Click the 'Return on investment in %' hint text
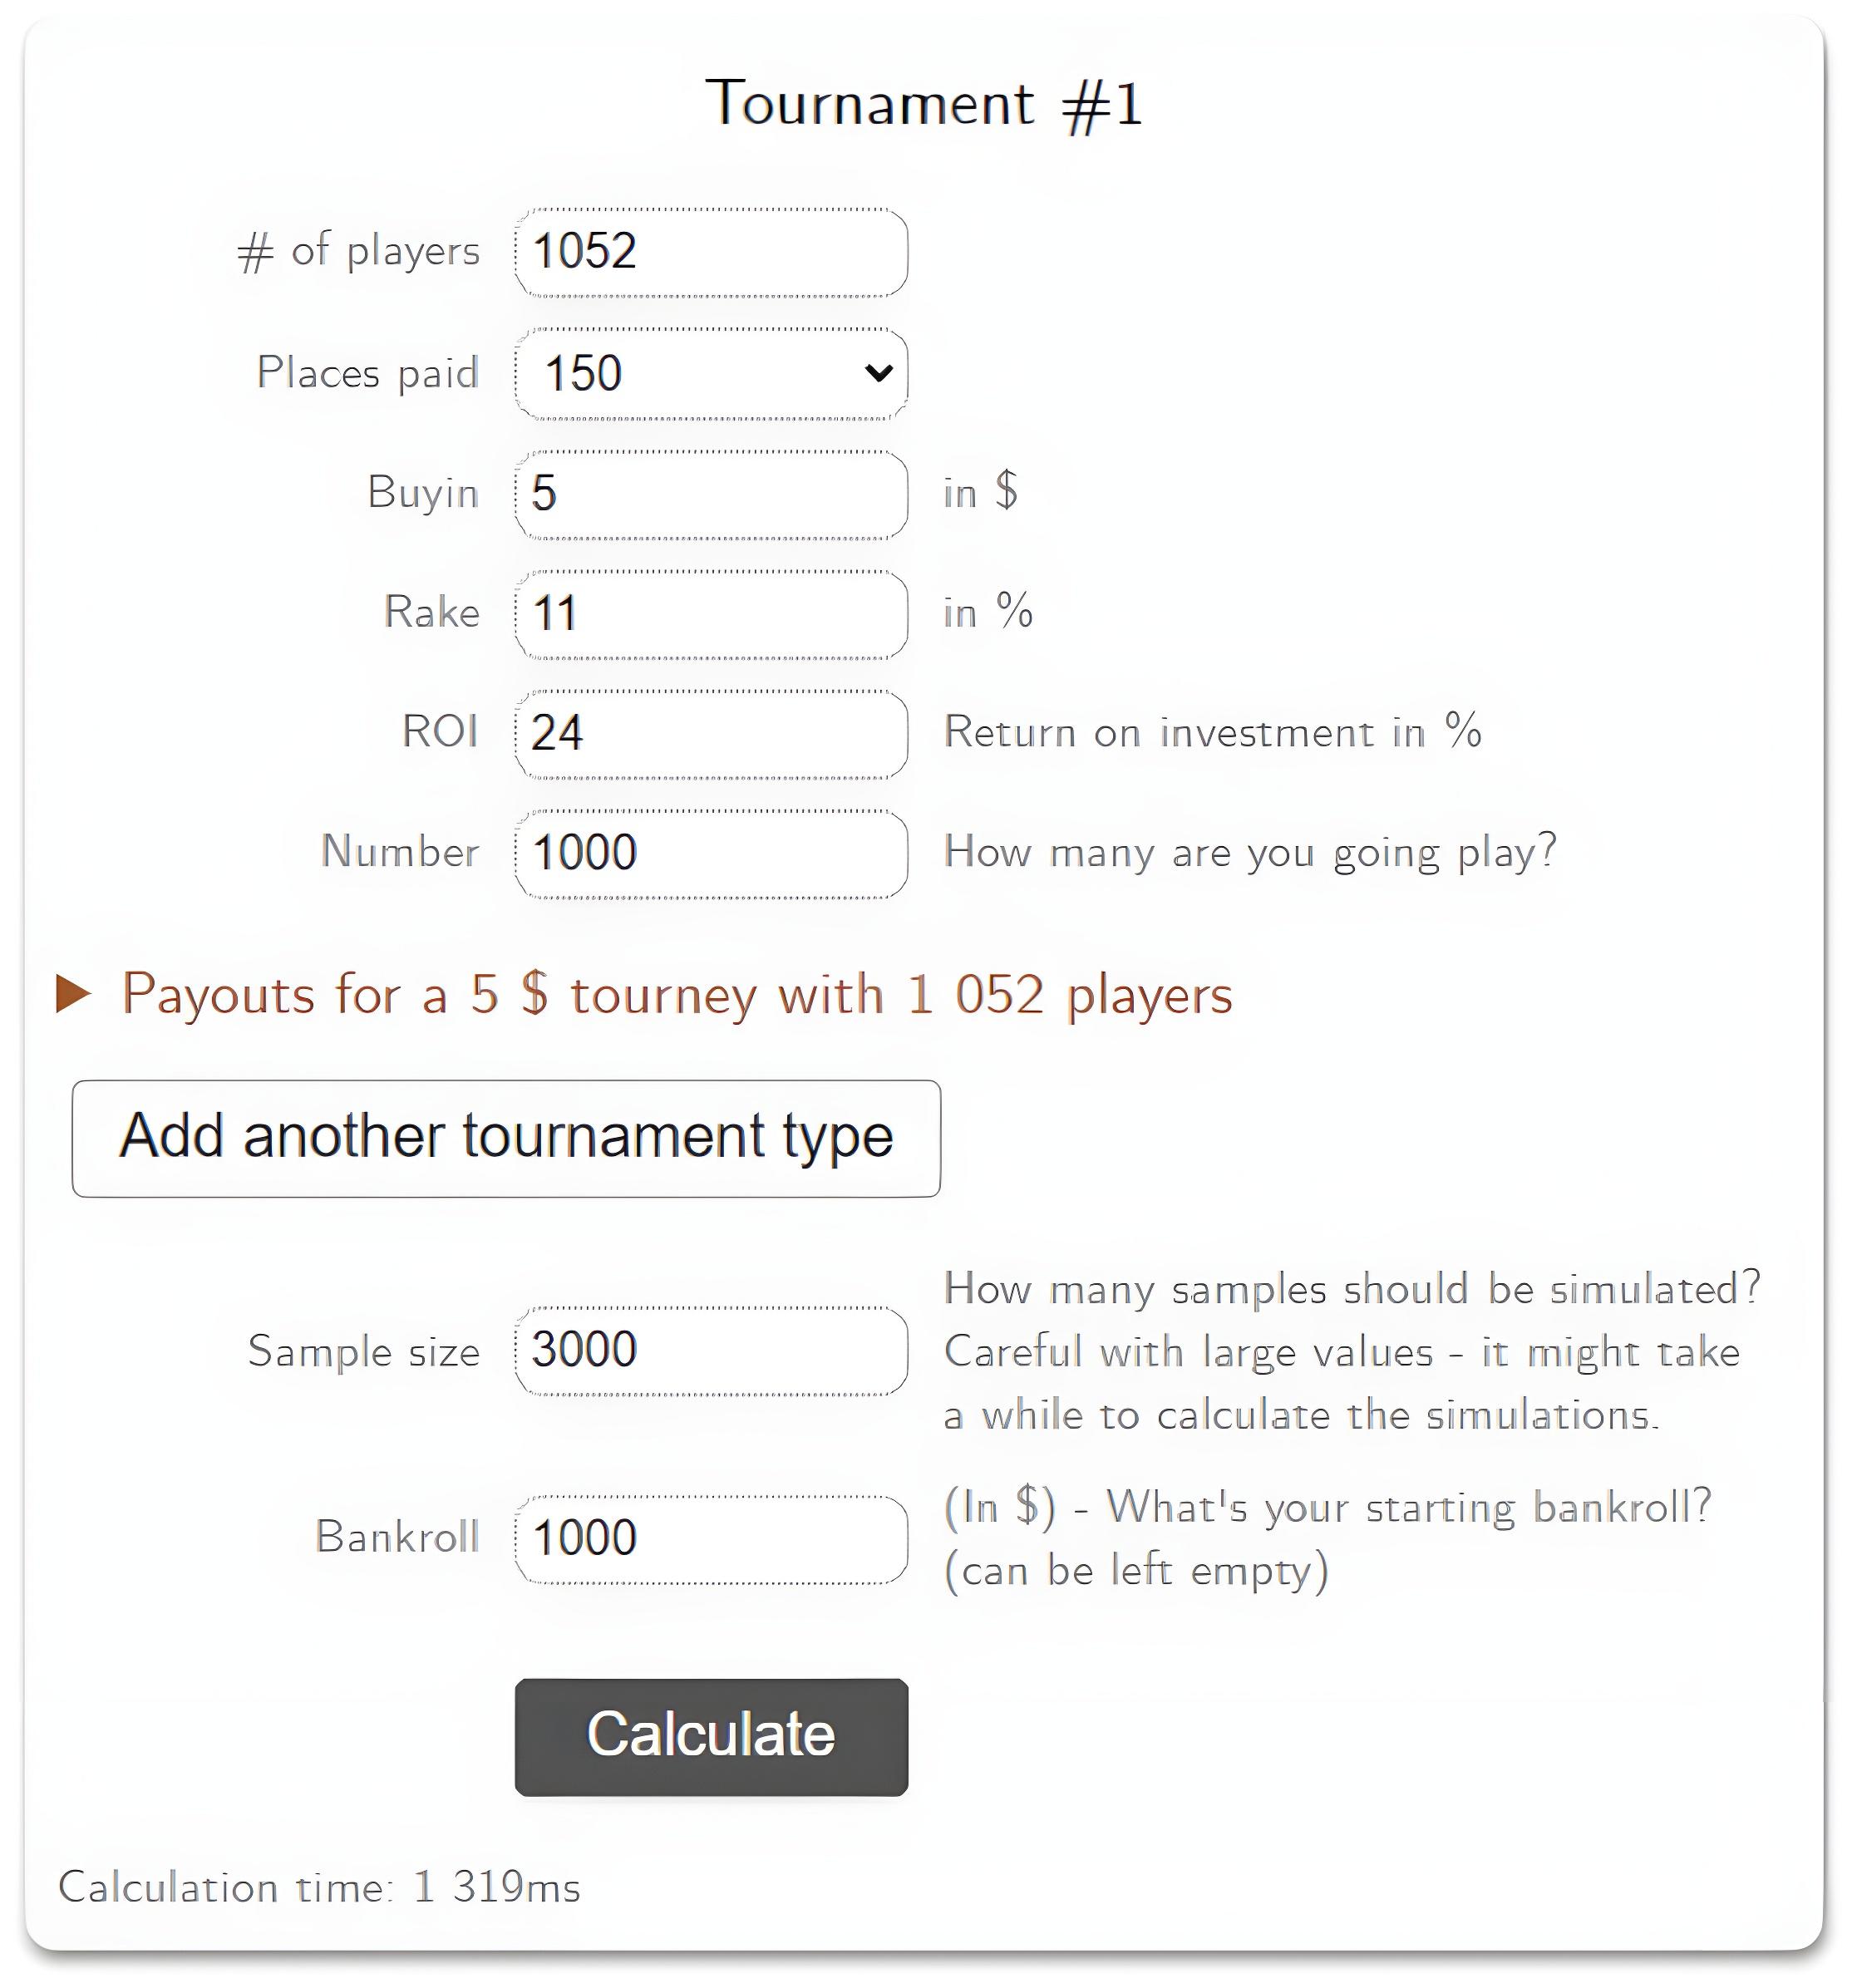1852x1988 pixels. (x=1213, y=731)
